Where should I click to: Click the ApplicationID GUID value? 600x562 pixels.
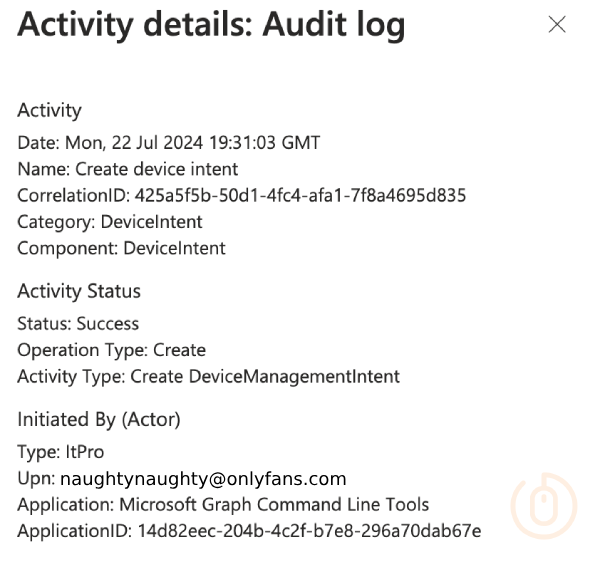309,531
